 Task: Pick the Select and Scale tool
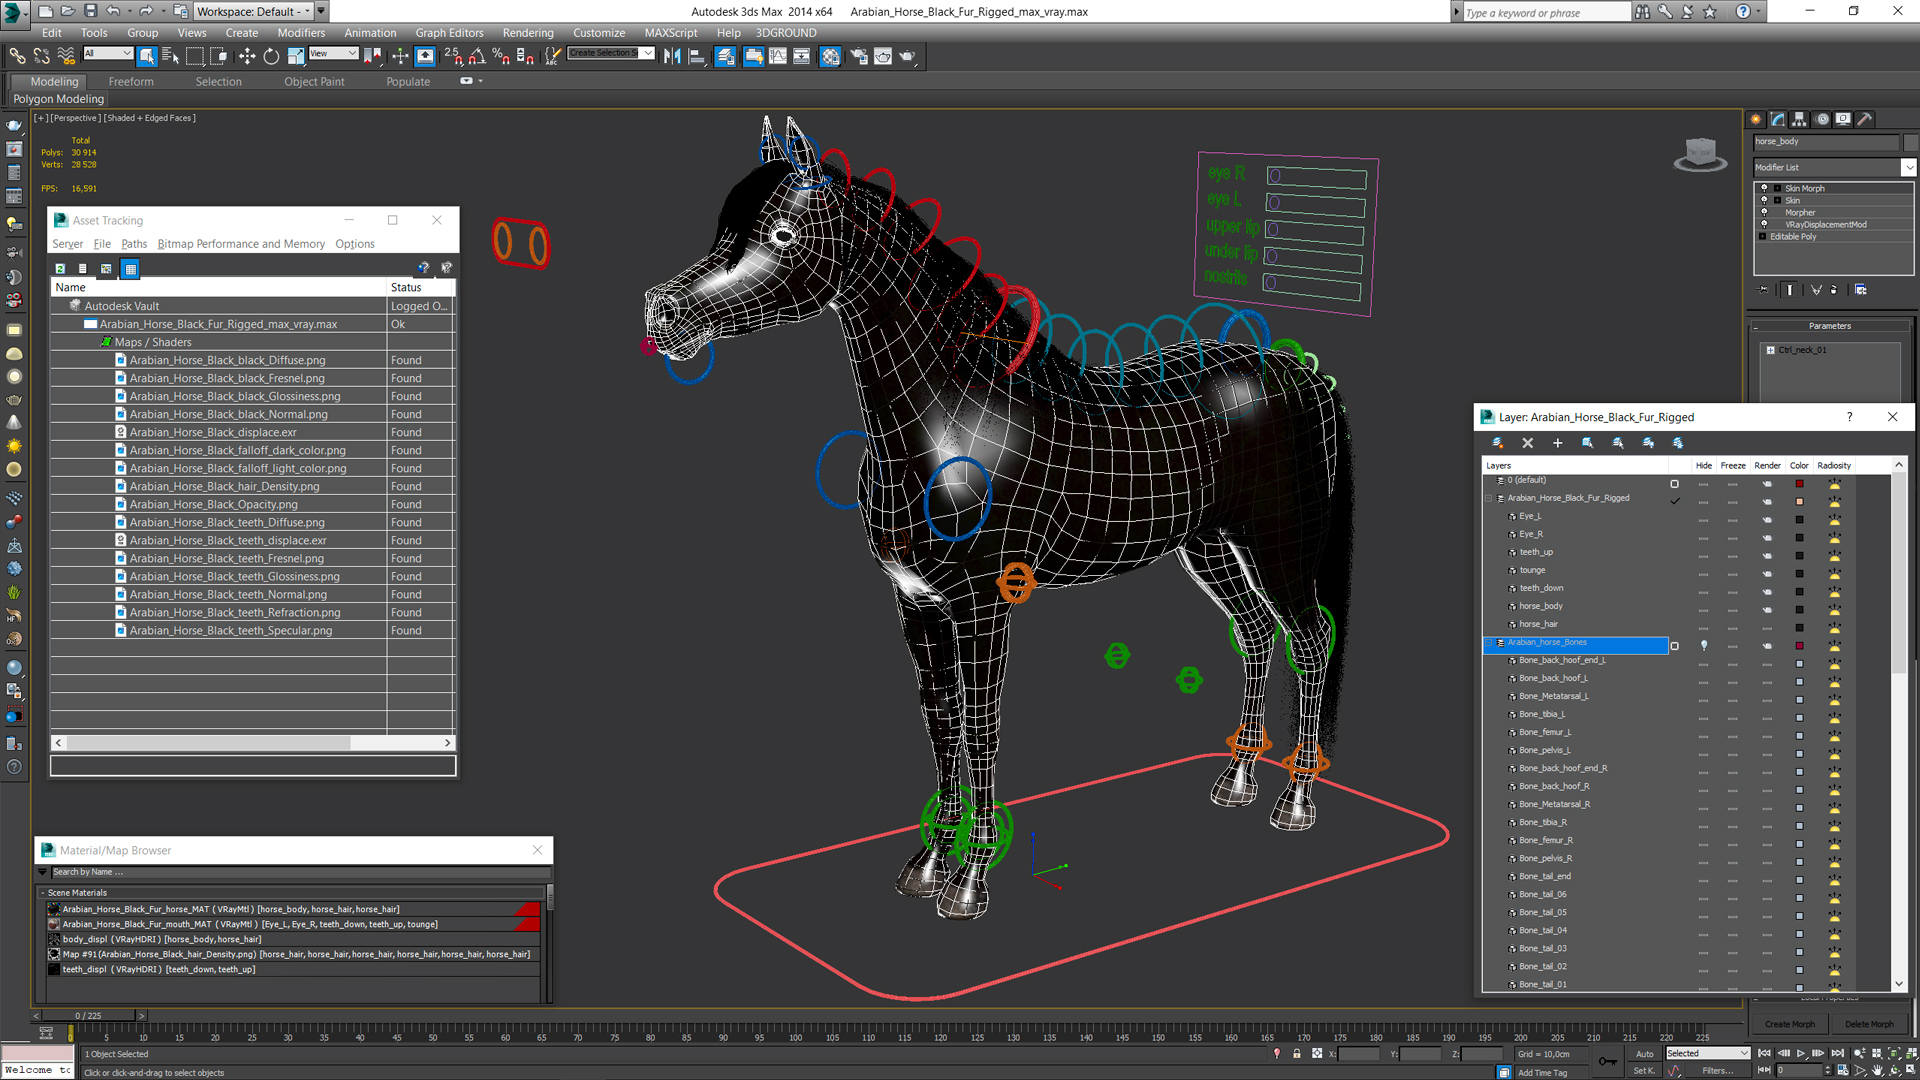pyautogui.click(x=296, y=56)
